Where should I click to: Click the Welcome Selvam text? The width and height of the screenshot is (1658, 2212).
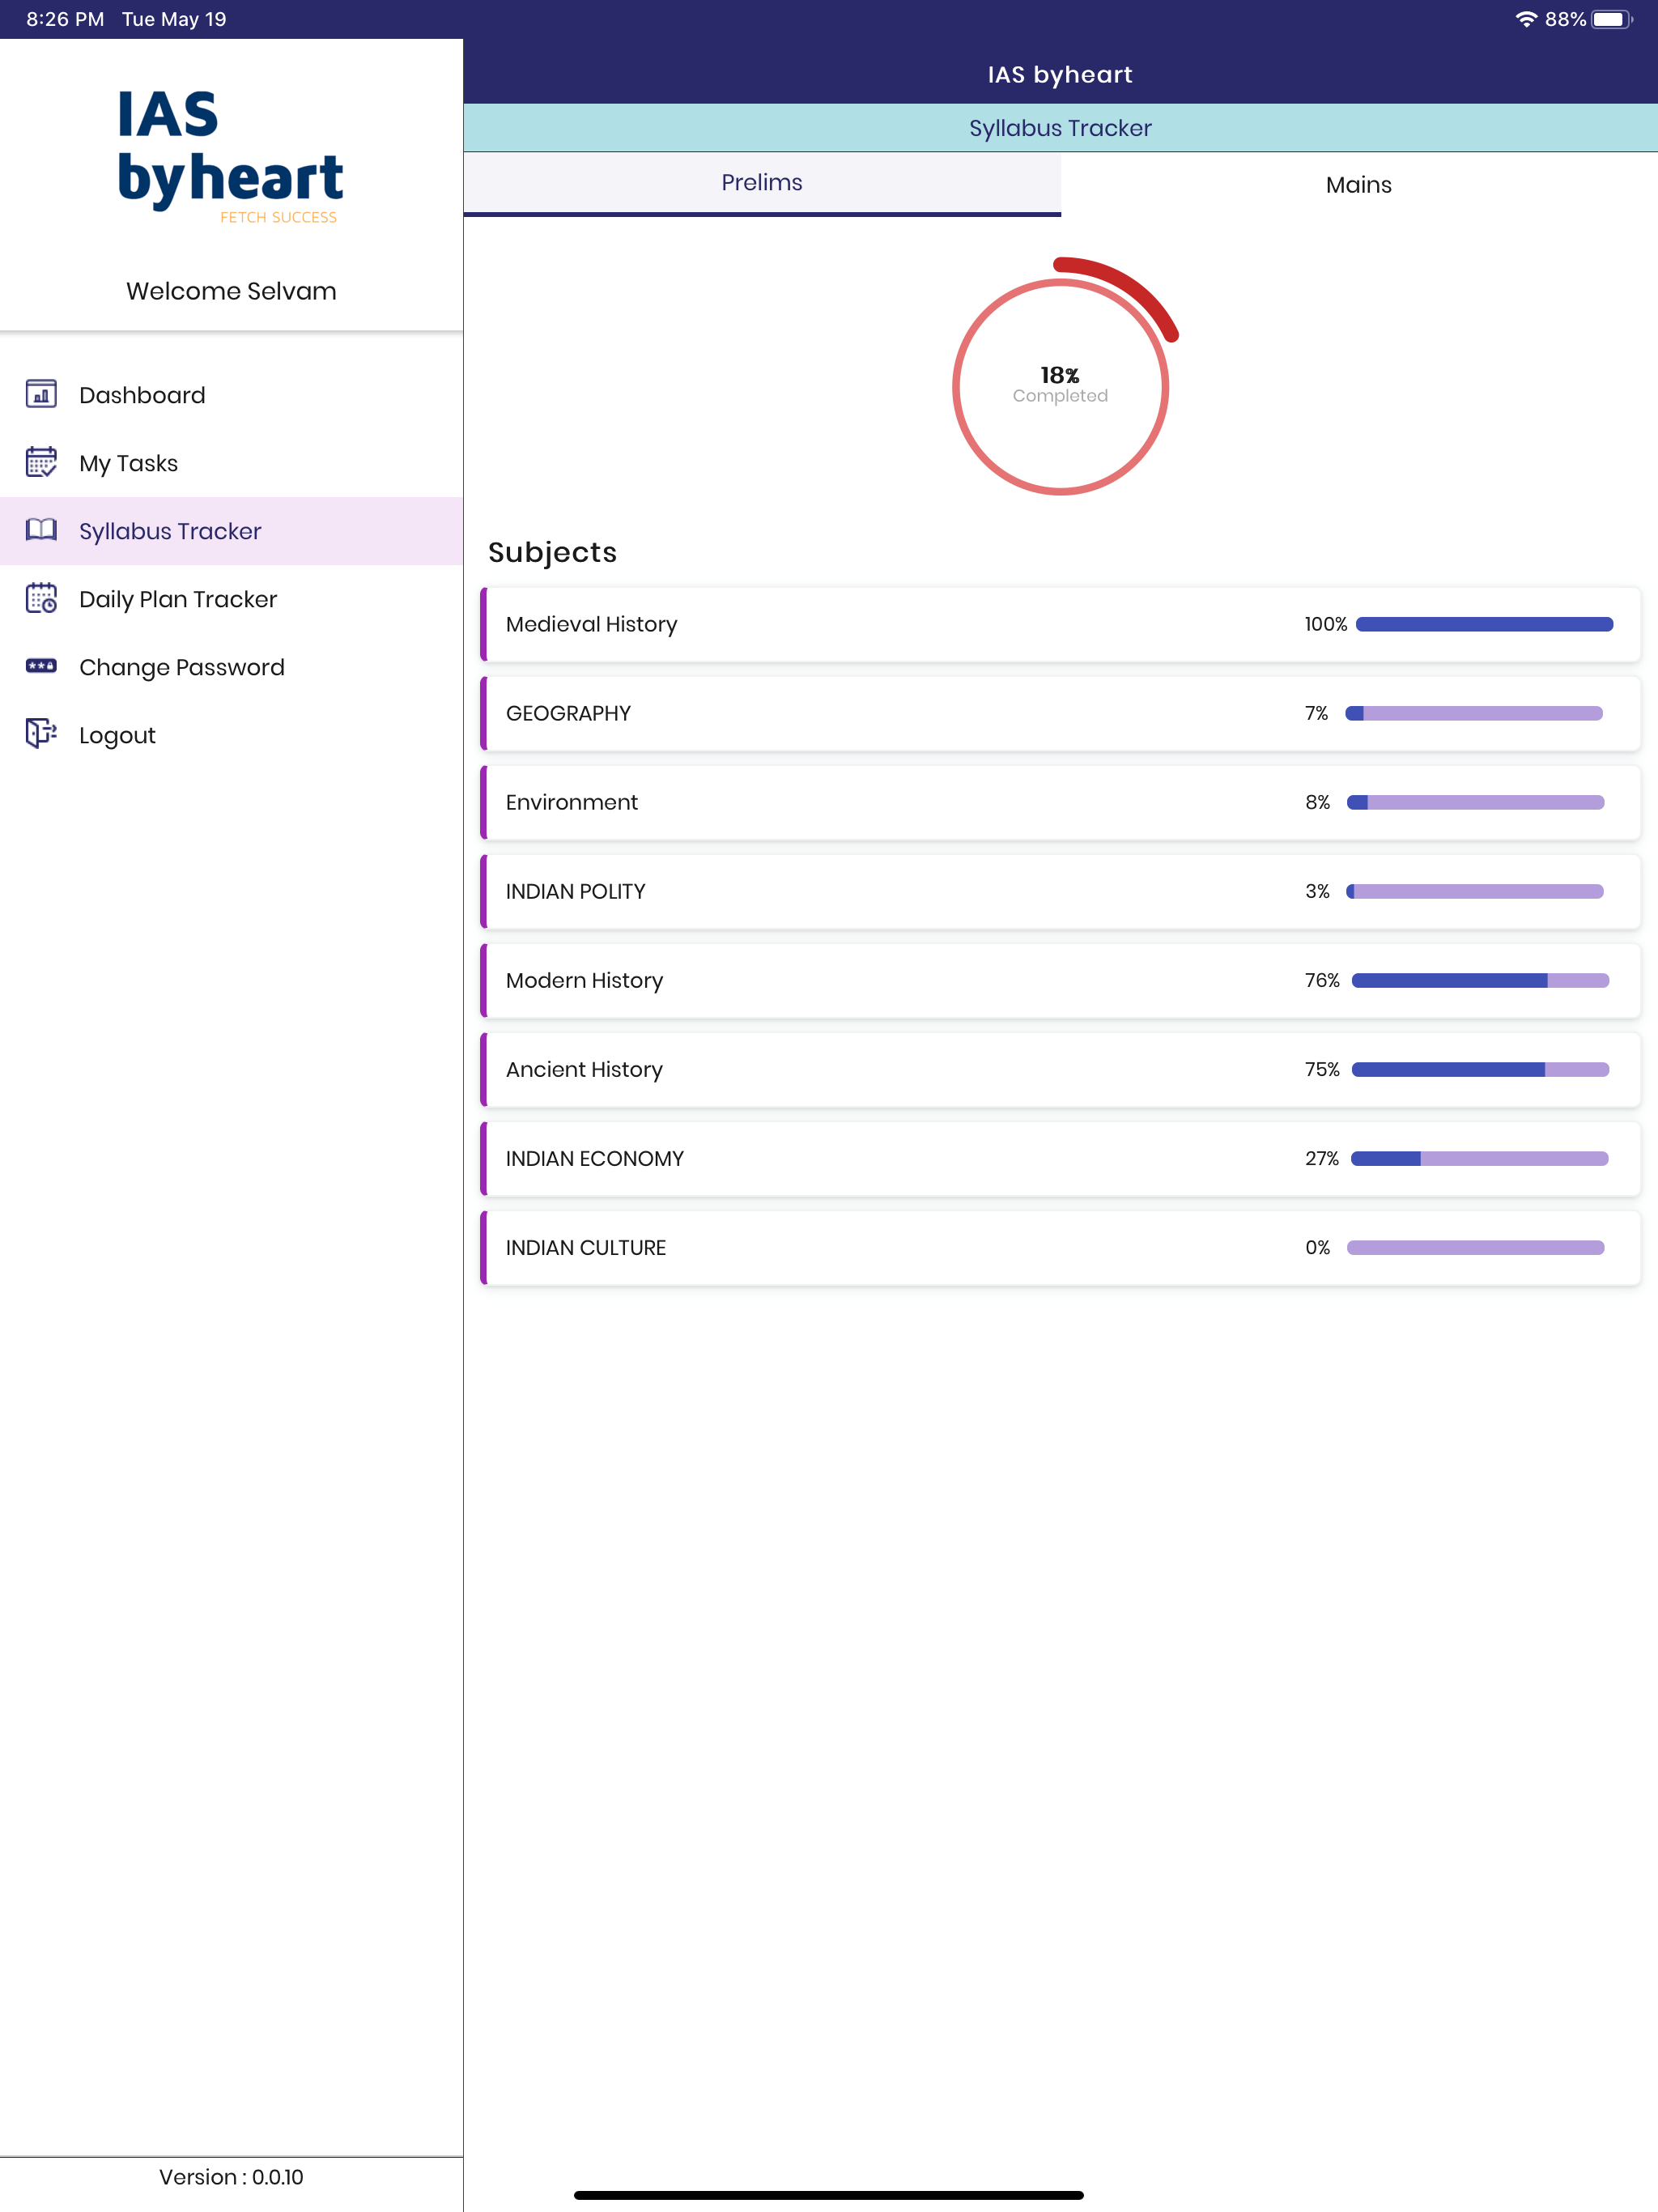(x=231, y=291)
